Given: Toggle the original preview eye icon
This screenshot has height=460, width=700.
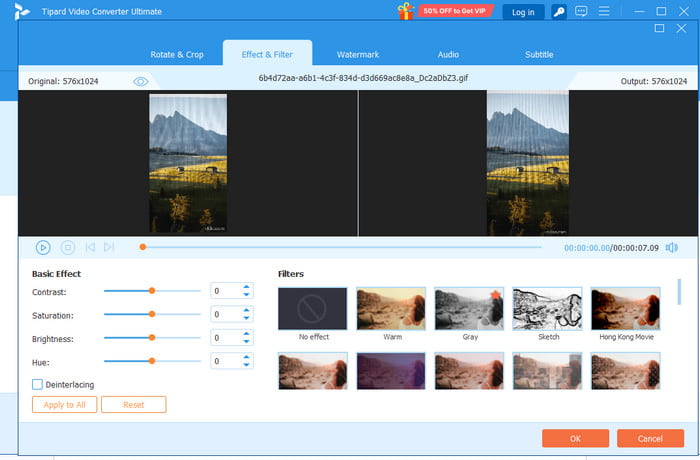Looking at the screenshot, I should click(x=141, y=81).
